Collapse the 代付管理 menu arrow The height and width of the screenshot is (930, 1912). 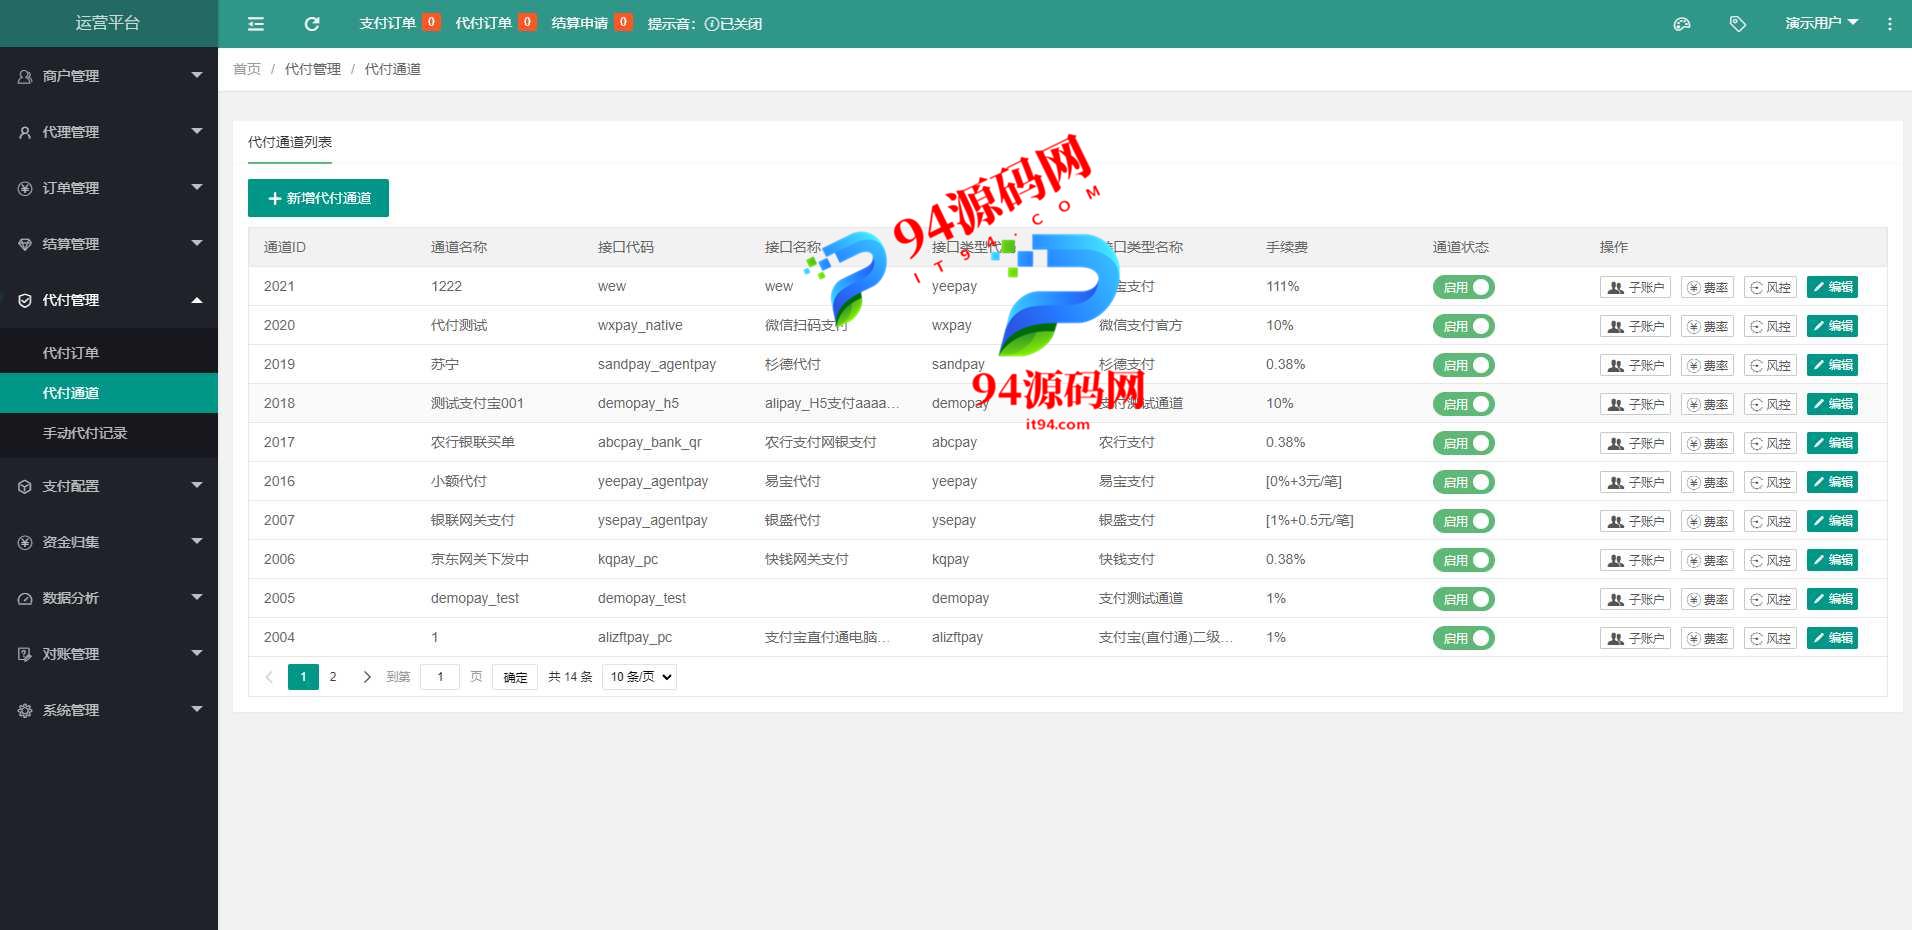197,300
